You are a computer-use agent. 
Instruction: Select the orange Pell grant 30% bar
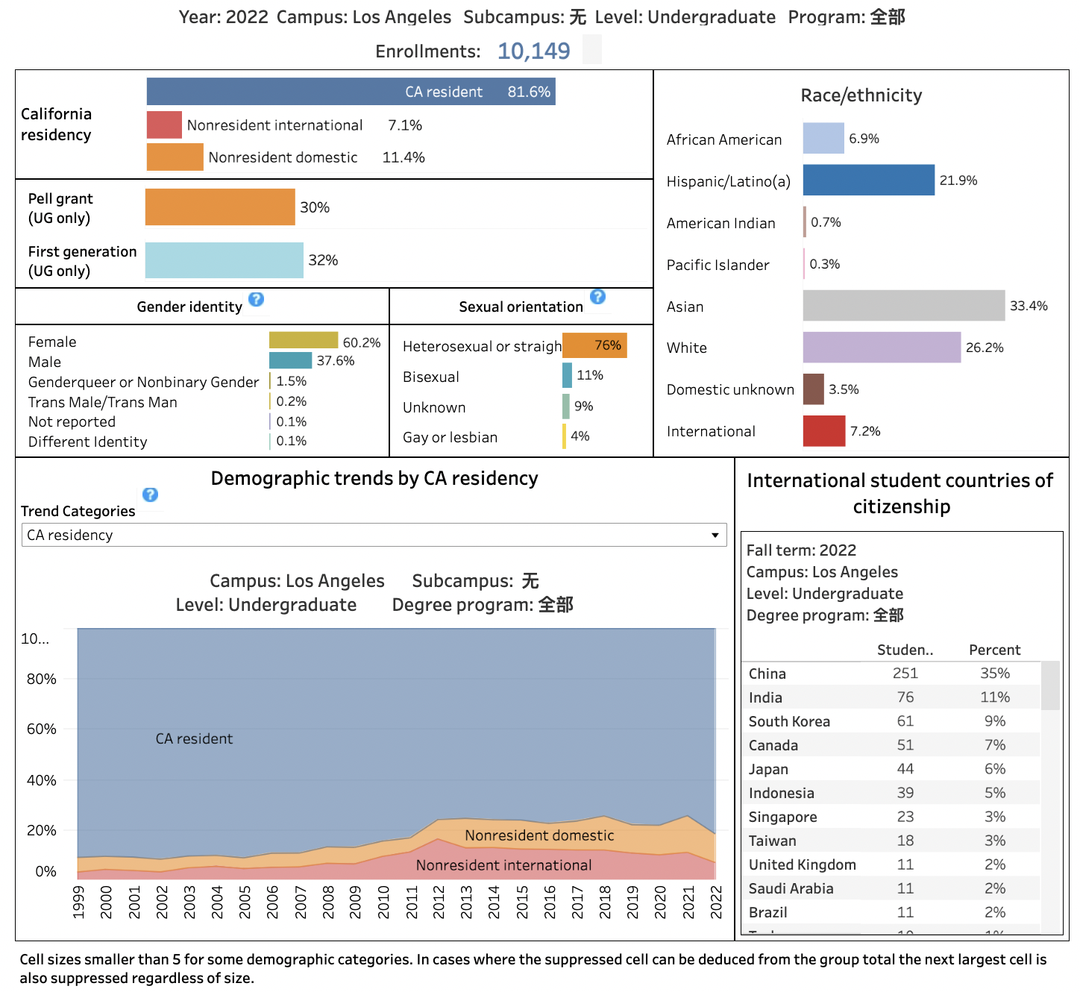(x=220, y=207)
